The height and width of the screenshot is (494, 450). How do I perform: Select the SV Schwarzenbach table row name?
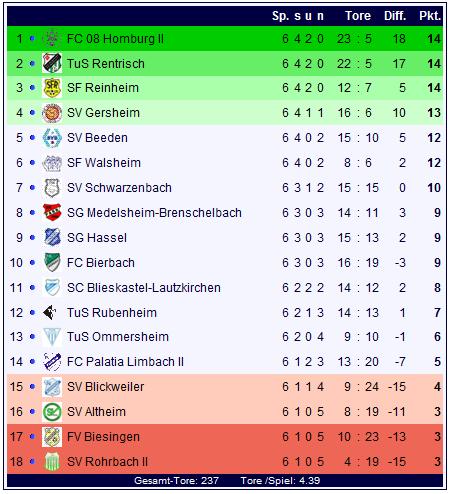pos(119,188)
